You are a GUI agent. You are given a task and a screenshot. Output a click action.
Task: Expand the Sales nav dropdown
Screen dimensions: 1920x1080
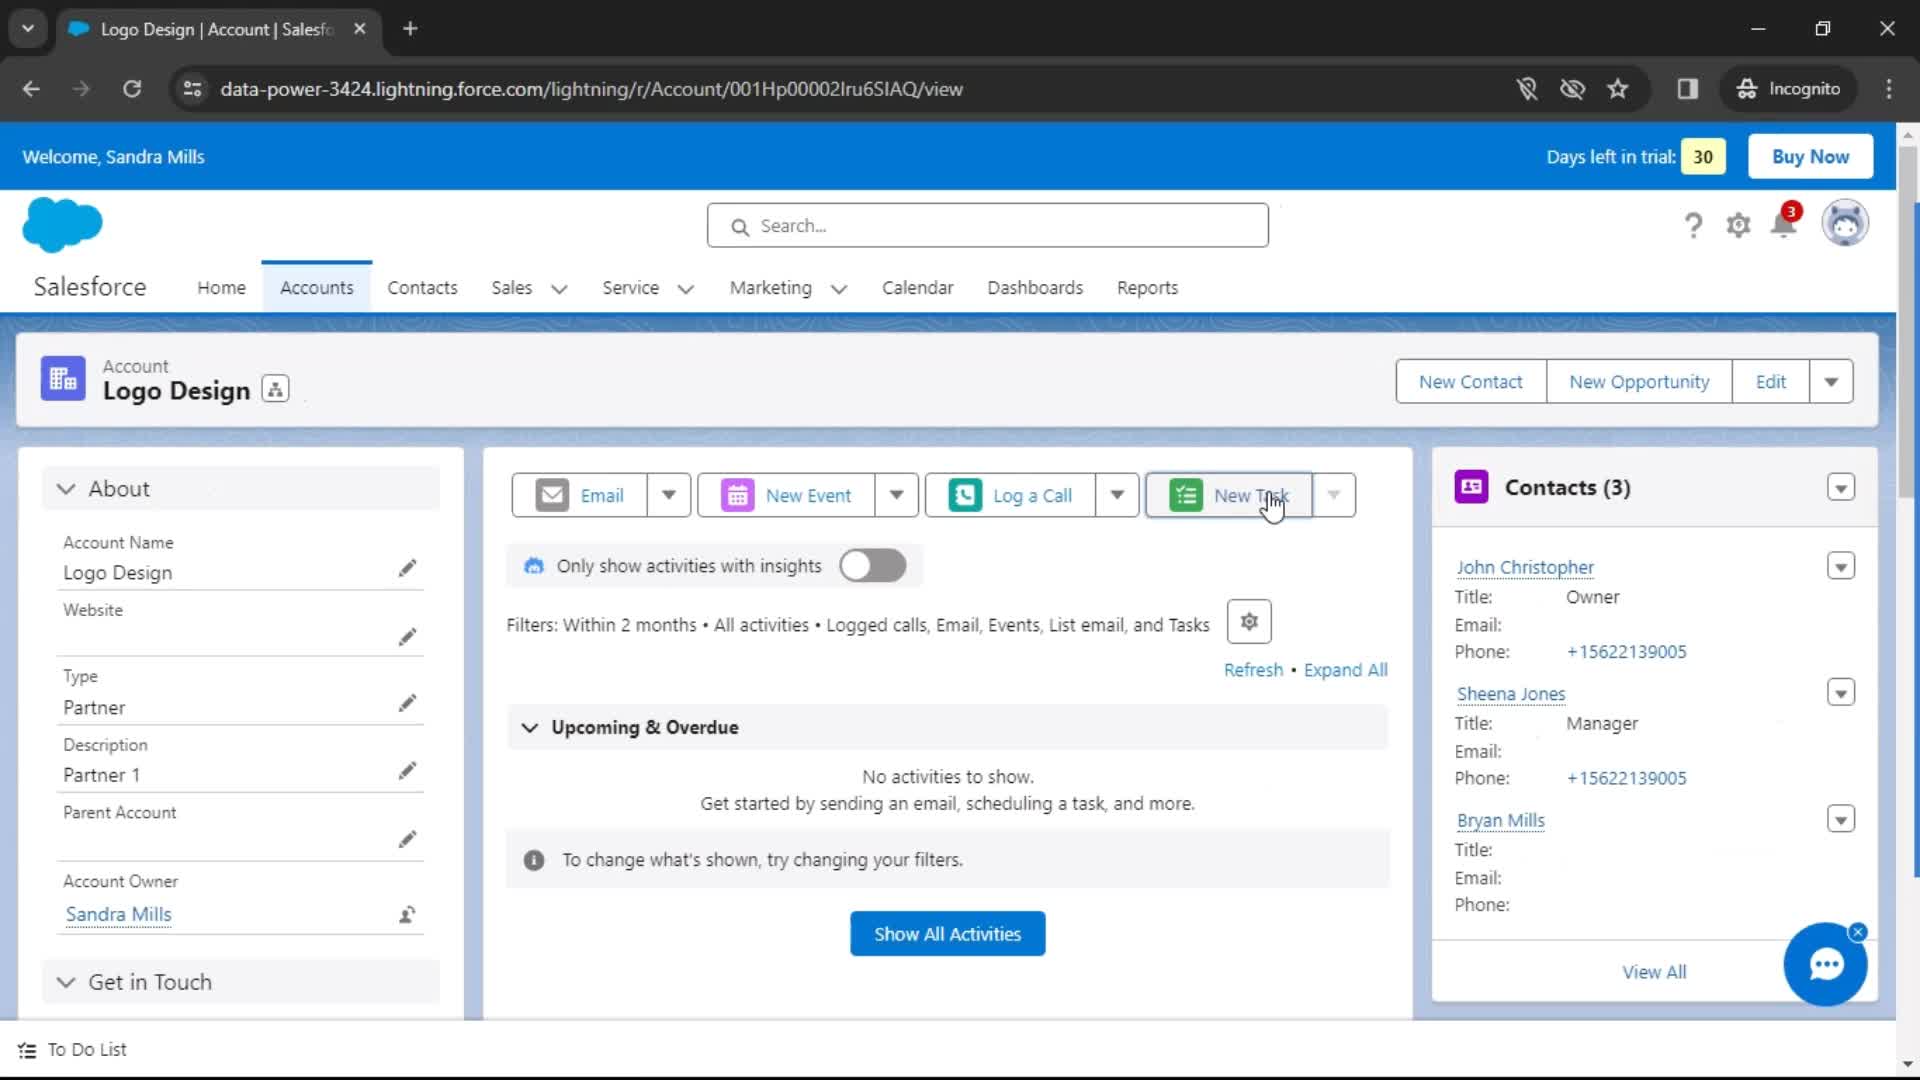pyautogui.click(x=559, y=289)
